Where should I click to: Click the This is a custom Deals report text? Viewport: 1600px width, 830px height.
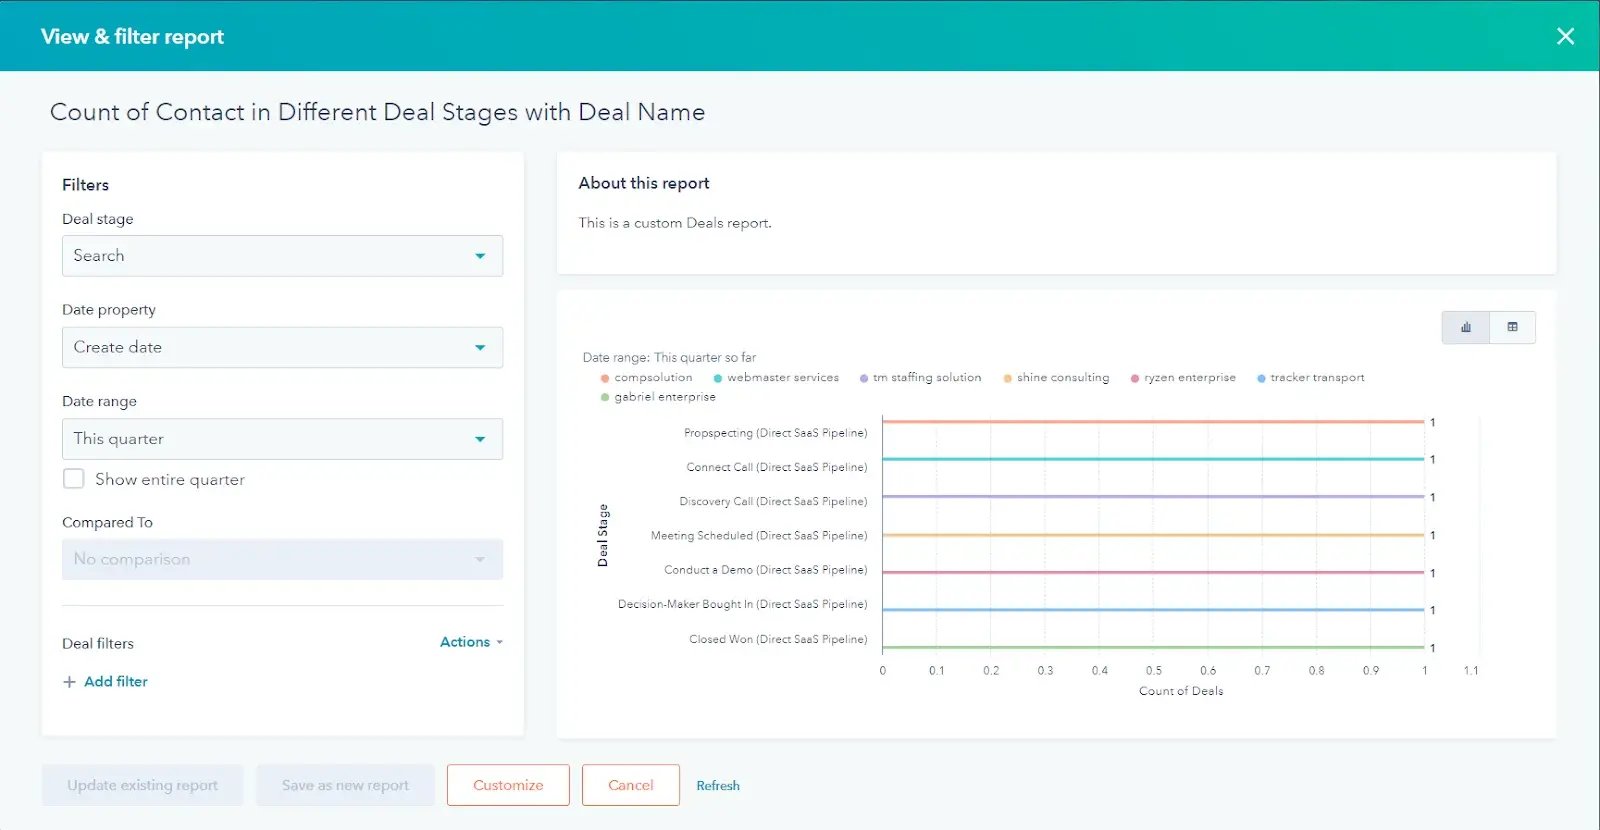pos(675,223)
